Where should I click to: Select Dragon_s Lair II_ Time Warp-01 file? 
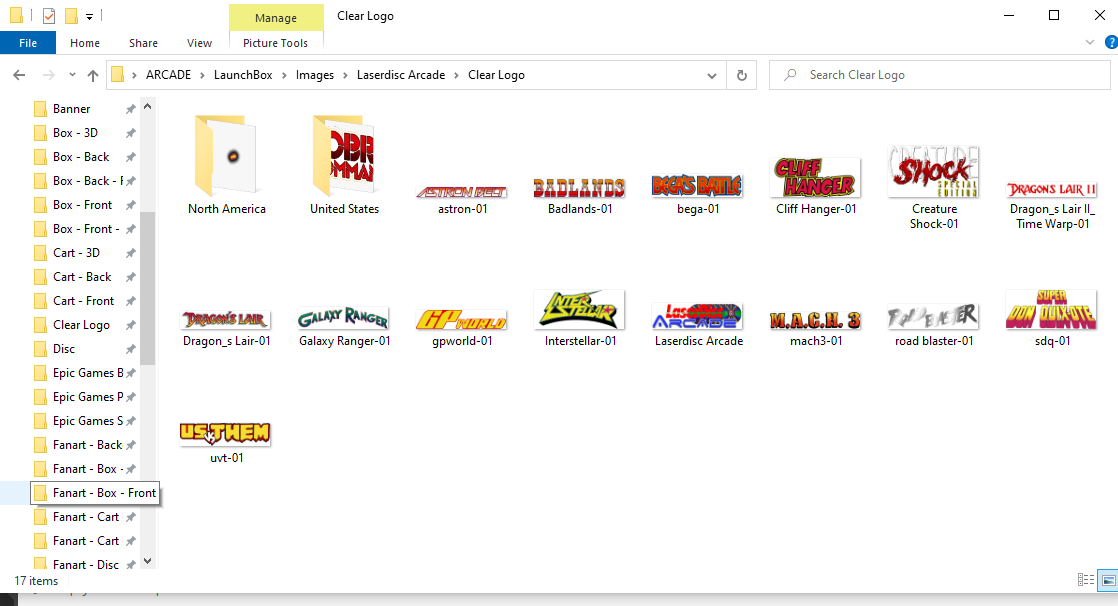(1052, 205)
